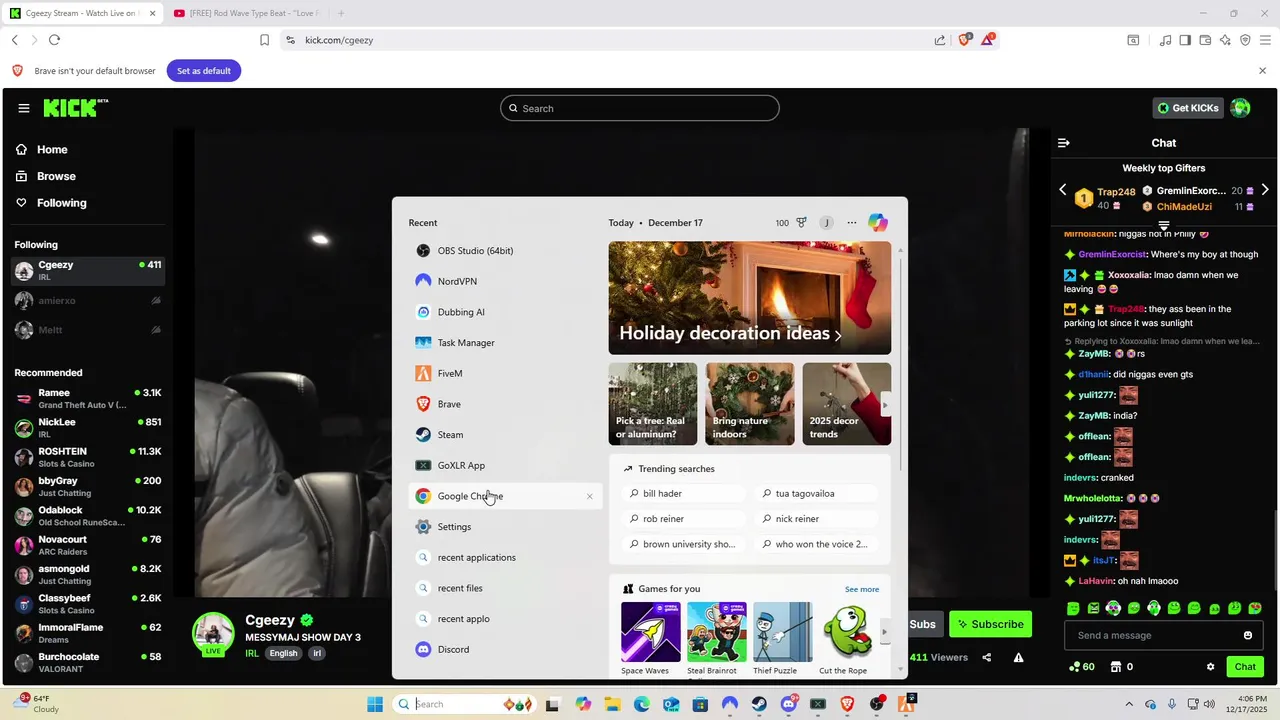1280x720 pixels.
Task: Open the Brave main menu button
Action: [1266, 40]
